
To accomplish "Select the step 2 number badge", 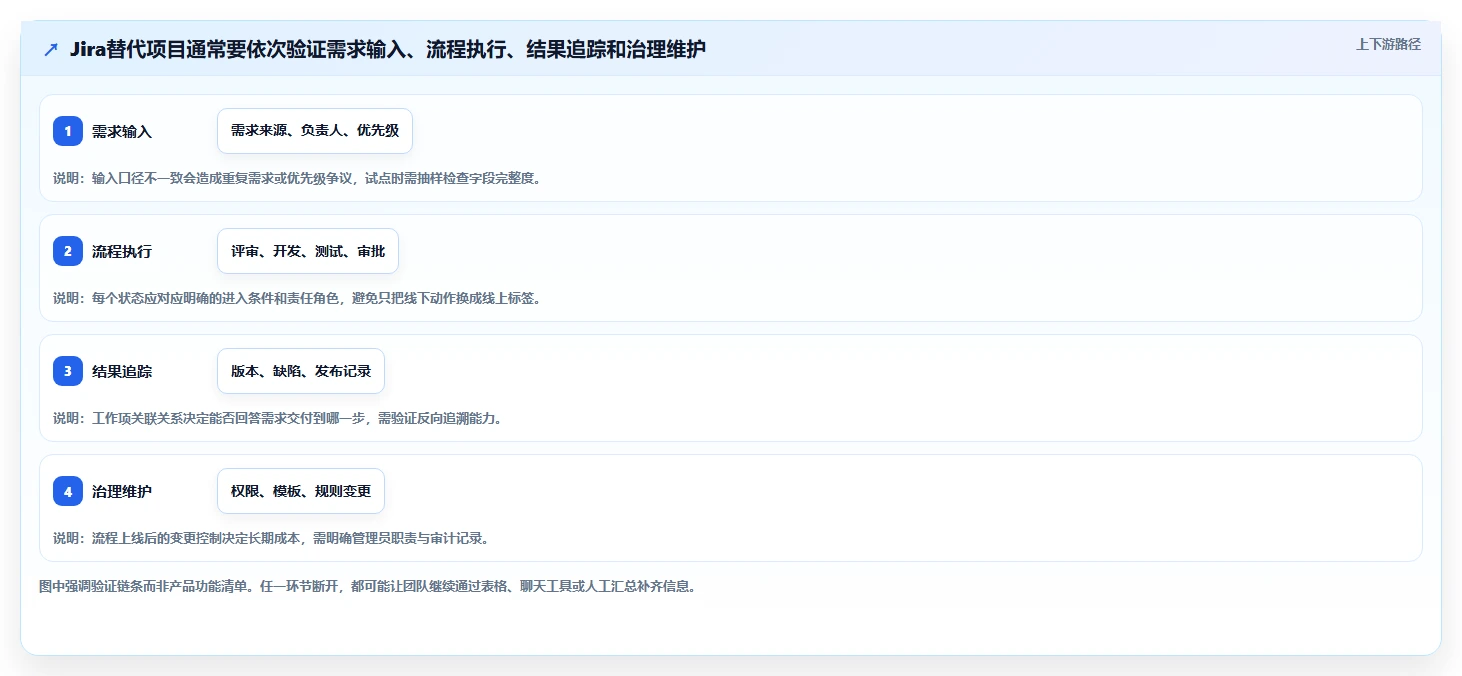I will pyautogui.click(x=68, y=251).
